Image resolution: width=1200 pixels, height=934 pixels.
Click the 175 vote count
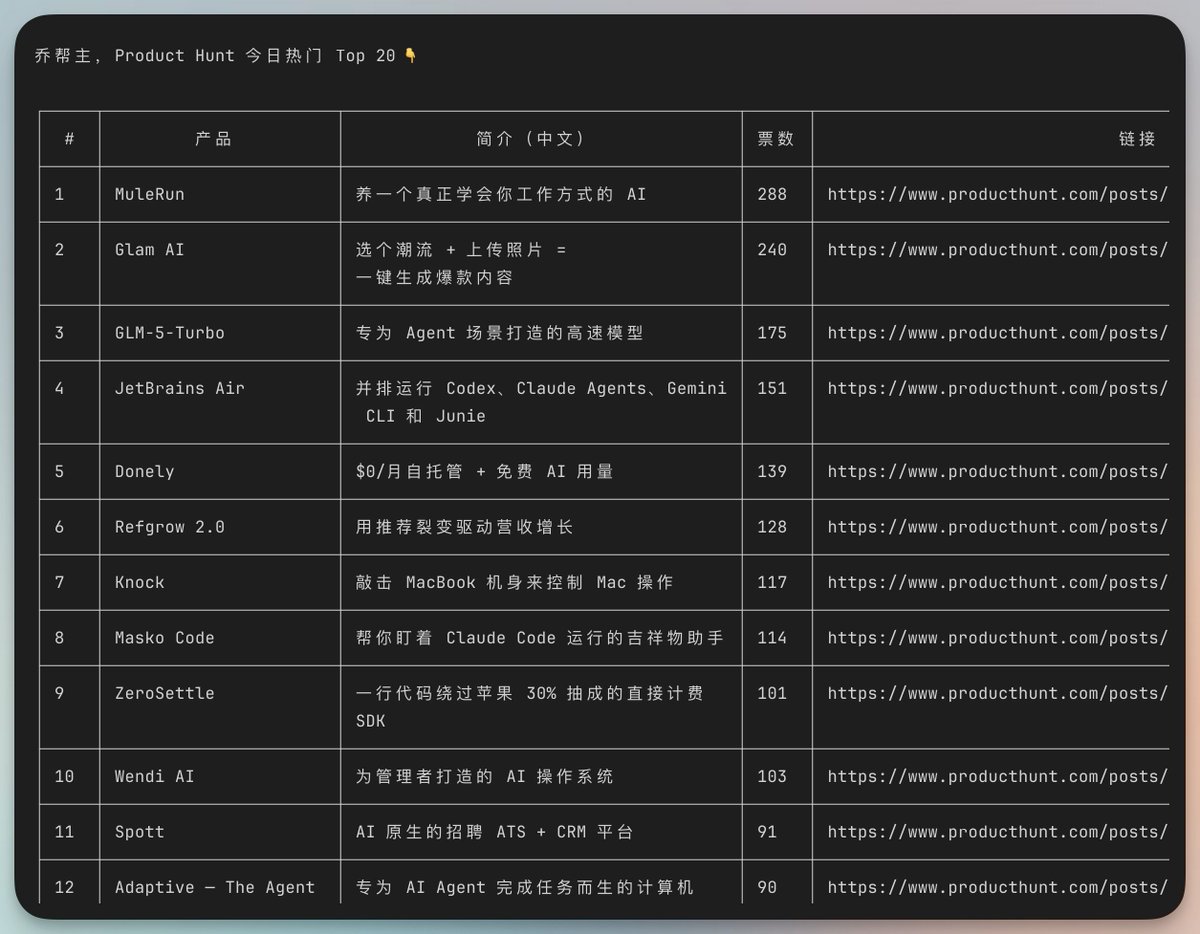772,333
